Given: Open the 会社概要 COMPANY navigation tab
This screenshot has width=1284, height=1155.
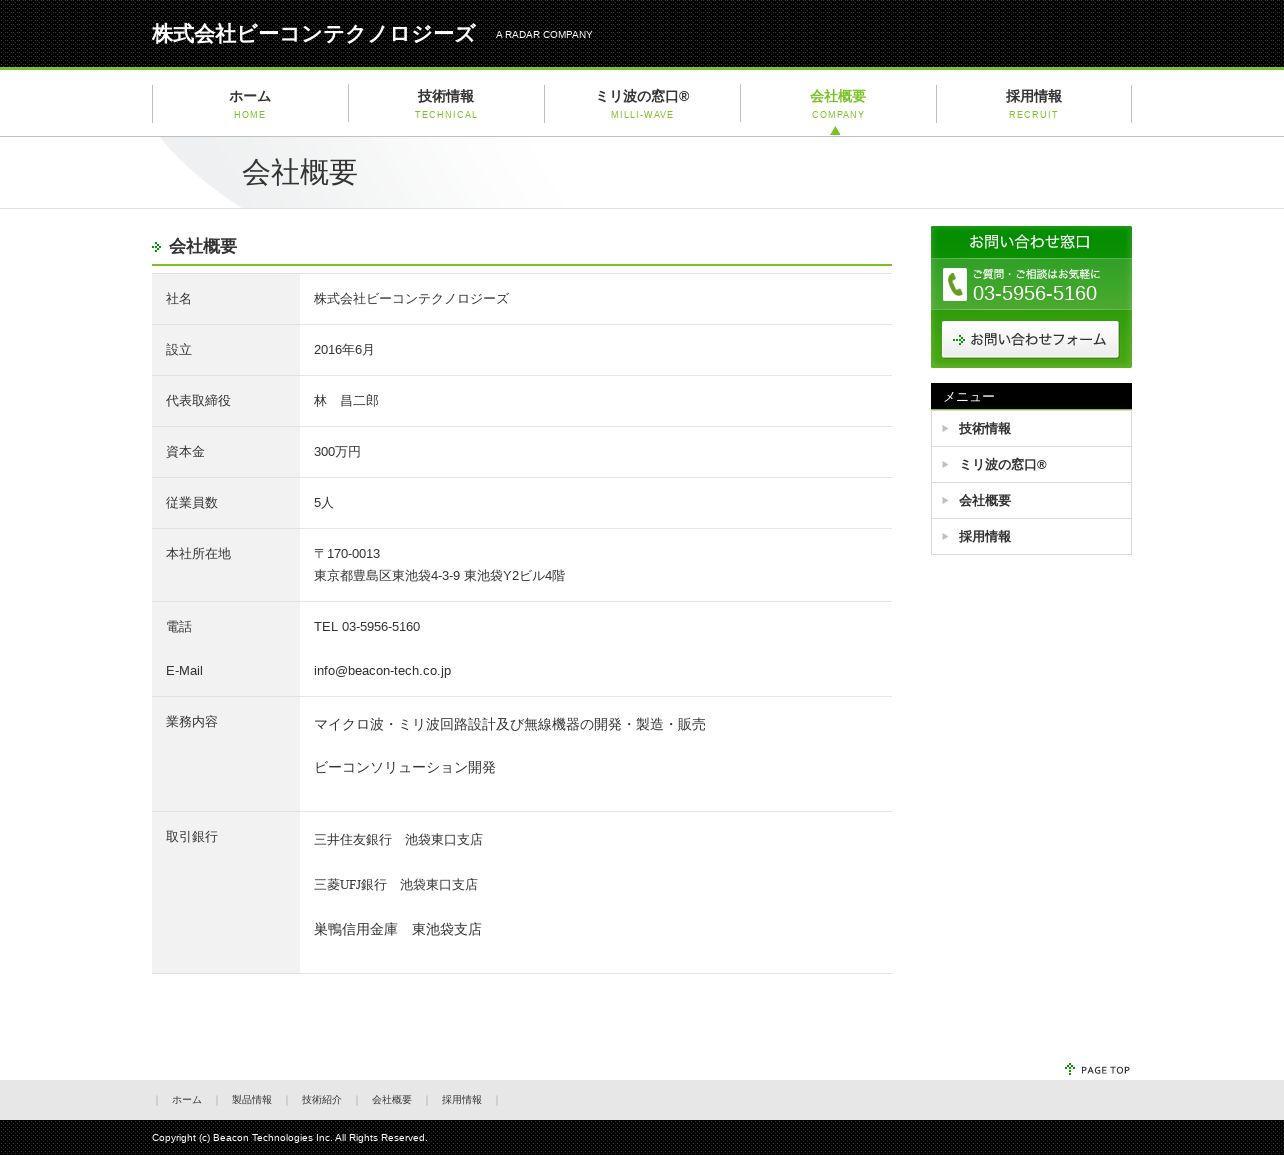Looking at the screenshot, I should 838,104.
